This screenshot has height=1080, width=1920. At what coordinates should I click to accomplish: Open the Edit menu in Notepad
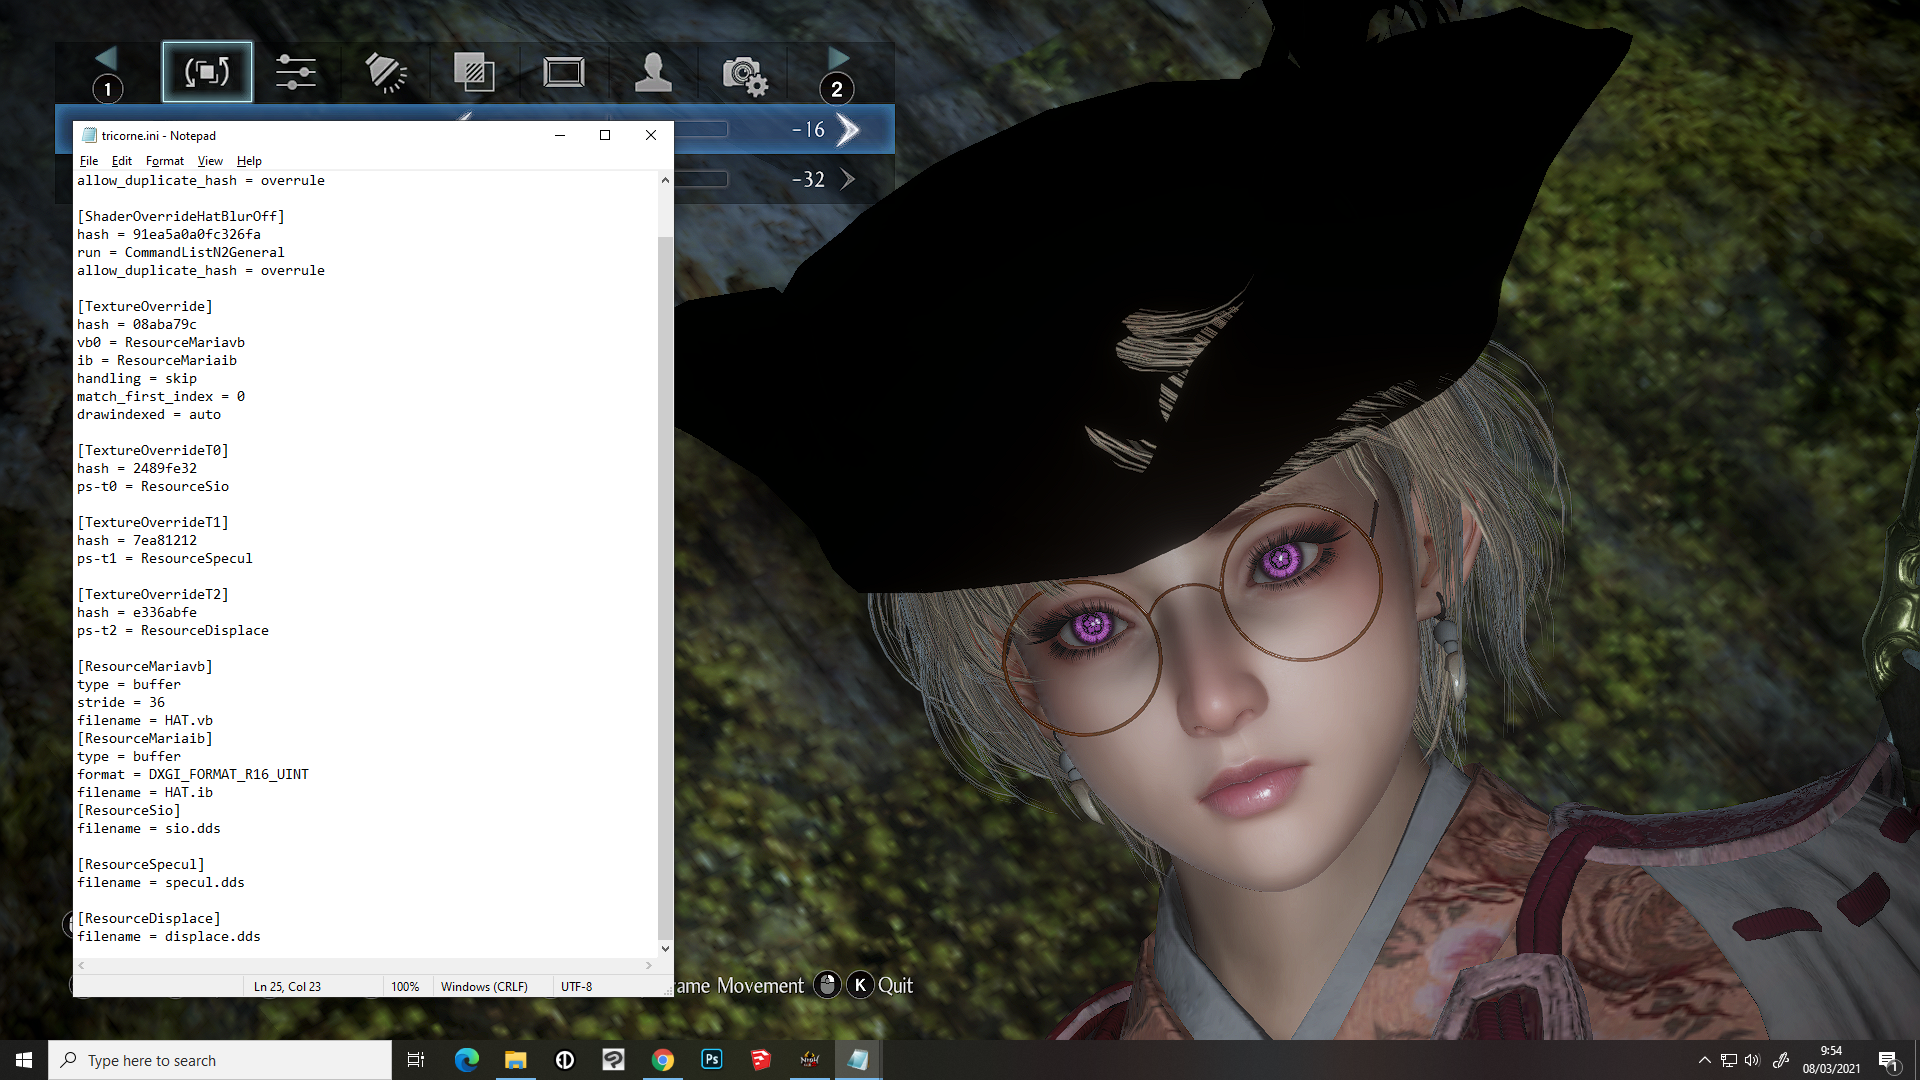(122, 161)
